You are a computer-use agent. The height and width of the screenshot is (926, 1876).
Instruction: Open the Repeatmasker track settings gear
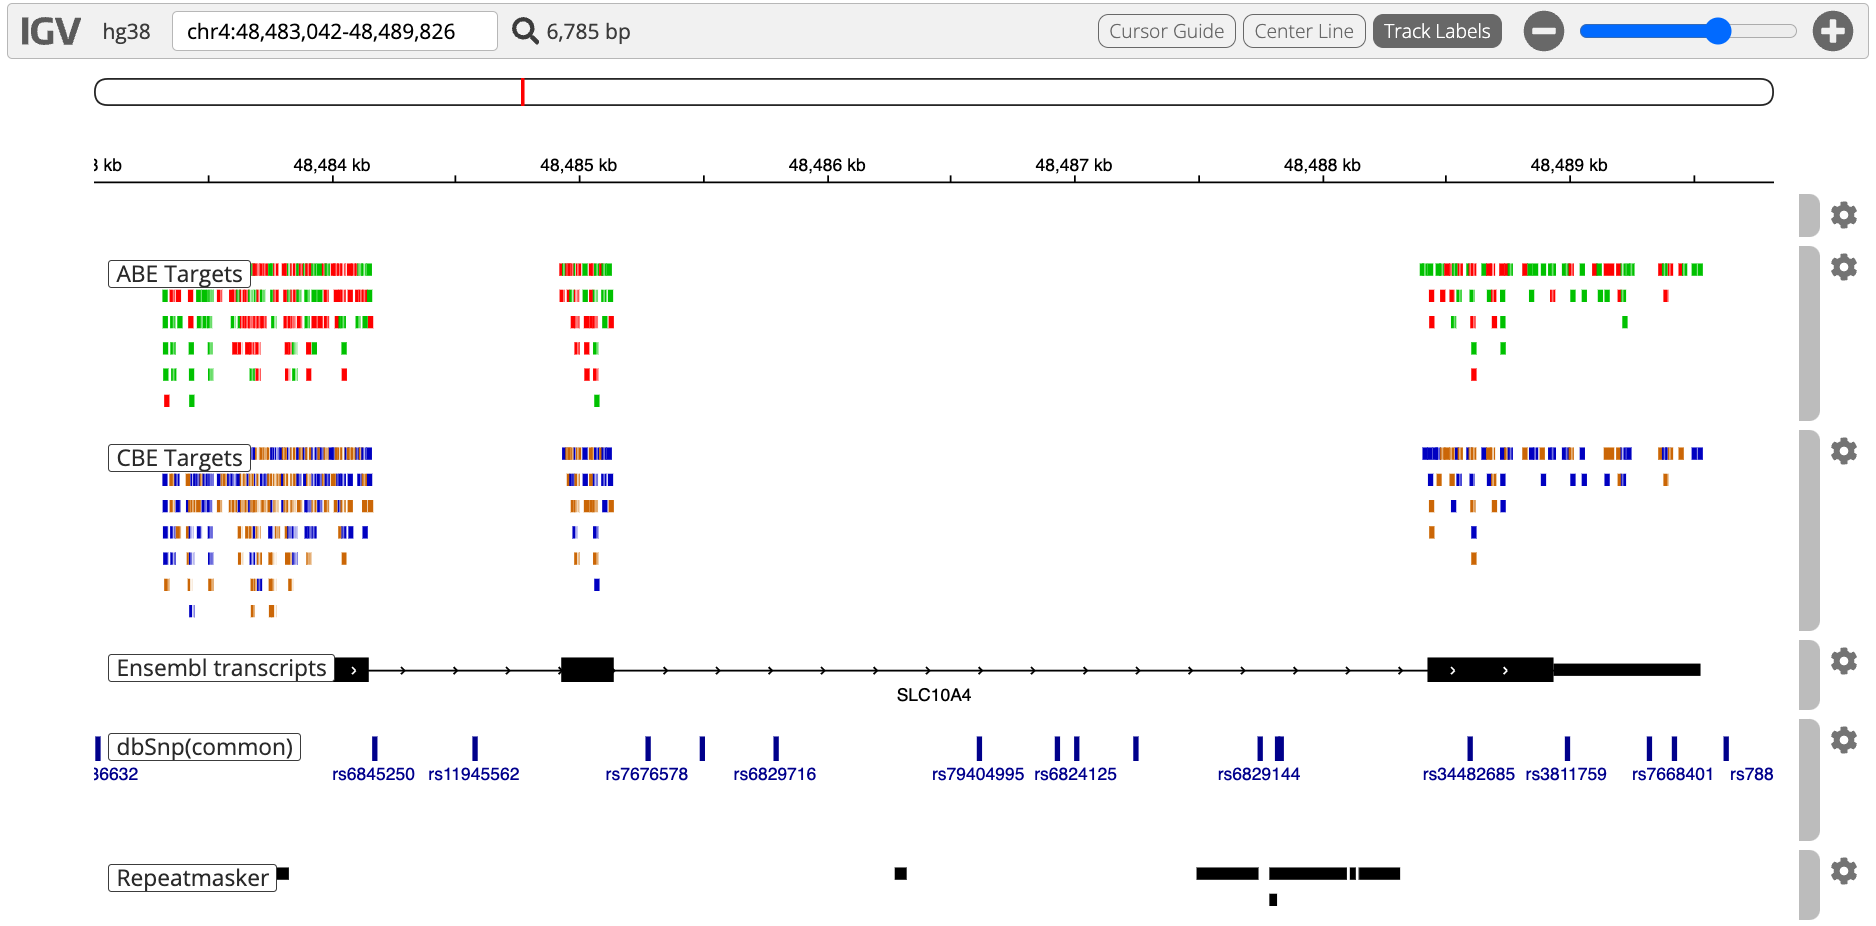tap(1843, 871)
